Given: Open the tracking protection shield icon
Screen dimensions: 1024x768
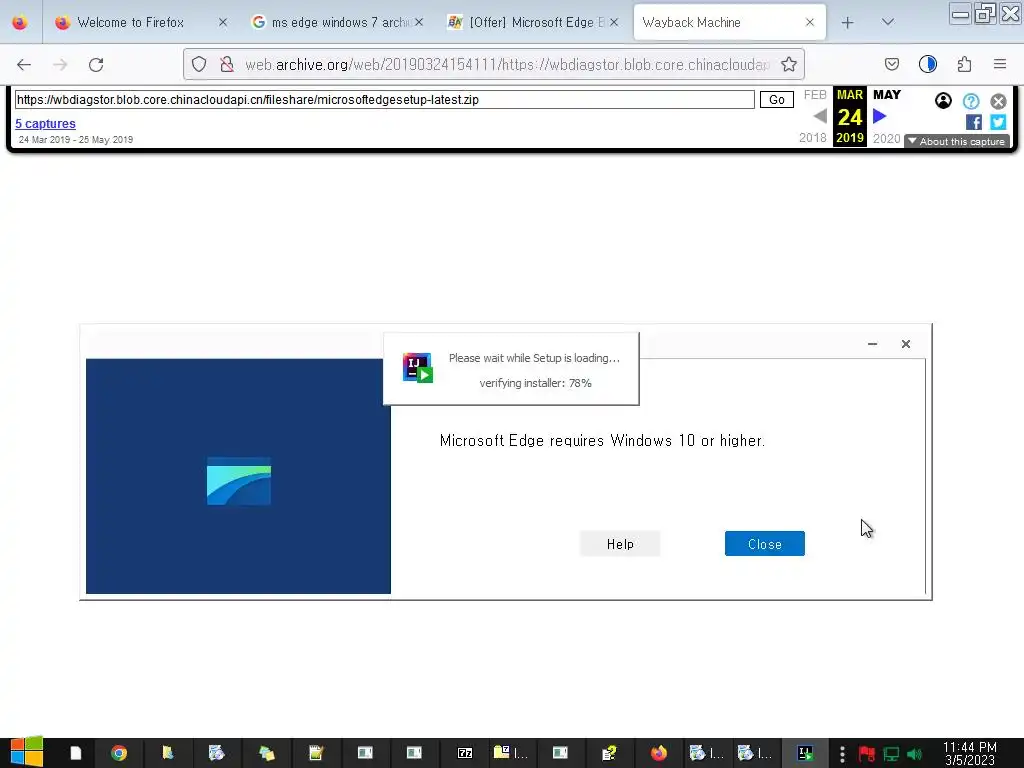Looking at the screenshot, I should tap(199, 64).
